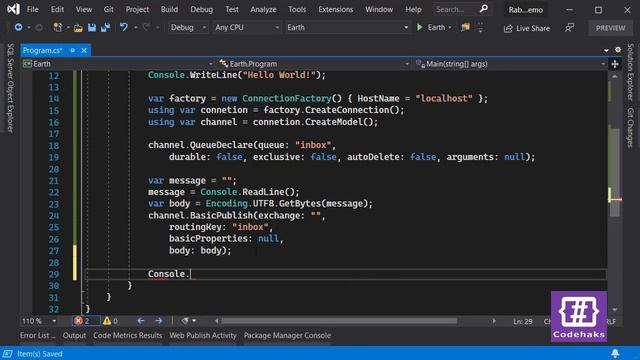Viewport: 640px width, 360px height.
Task: Open the Earth project navigation dropdown
Action: 118,64
